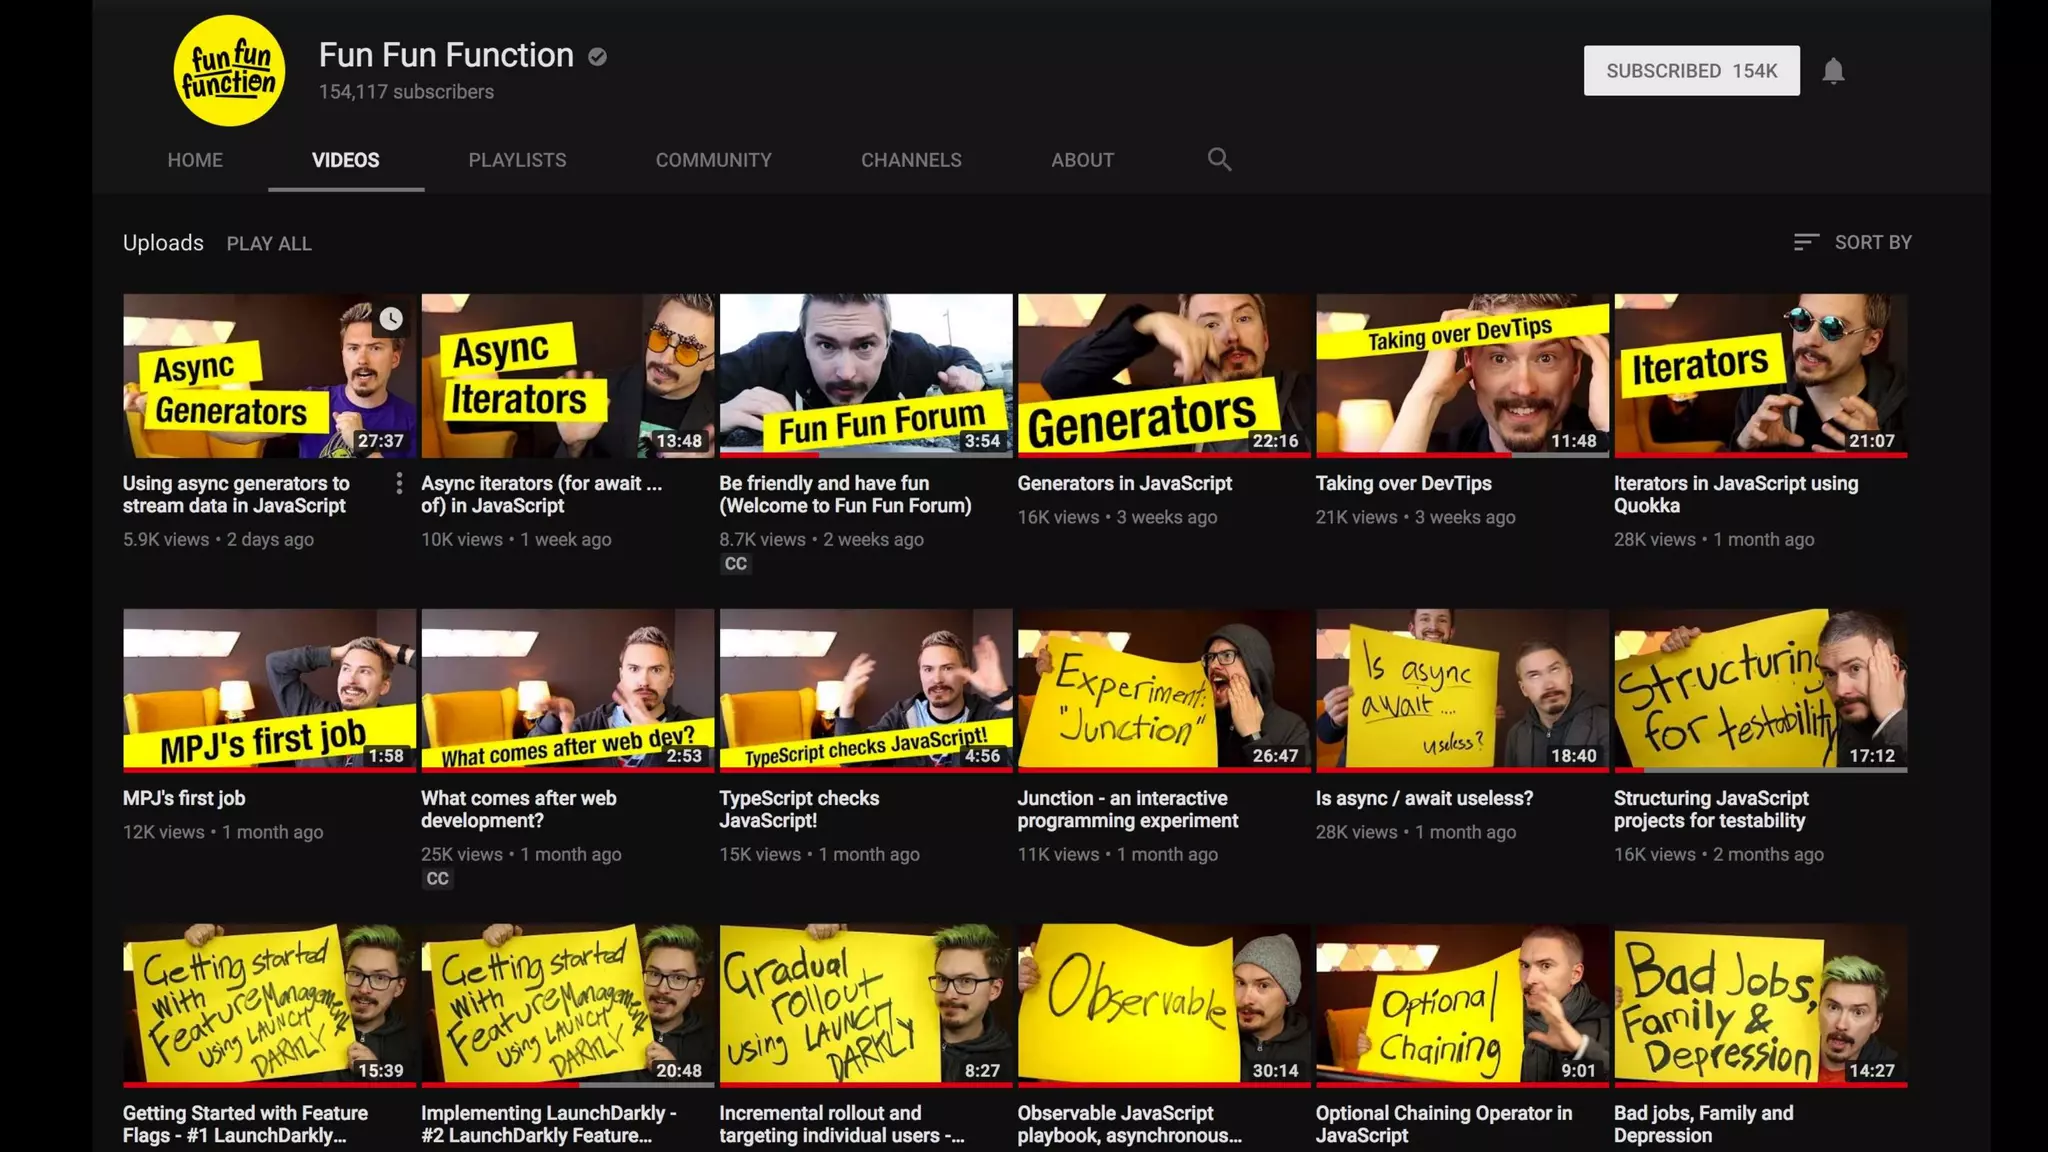
Task: Open the Is async / await useless? link
Action: pos(1424,799)
